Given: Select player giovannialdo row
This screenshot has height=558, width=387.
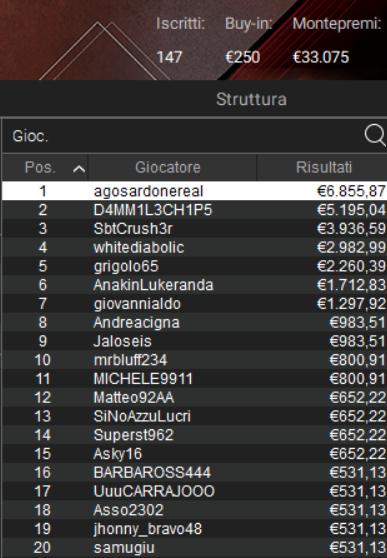Looking at the screenshot, I should 194,304.
